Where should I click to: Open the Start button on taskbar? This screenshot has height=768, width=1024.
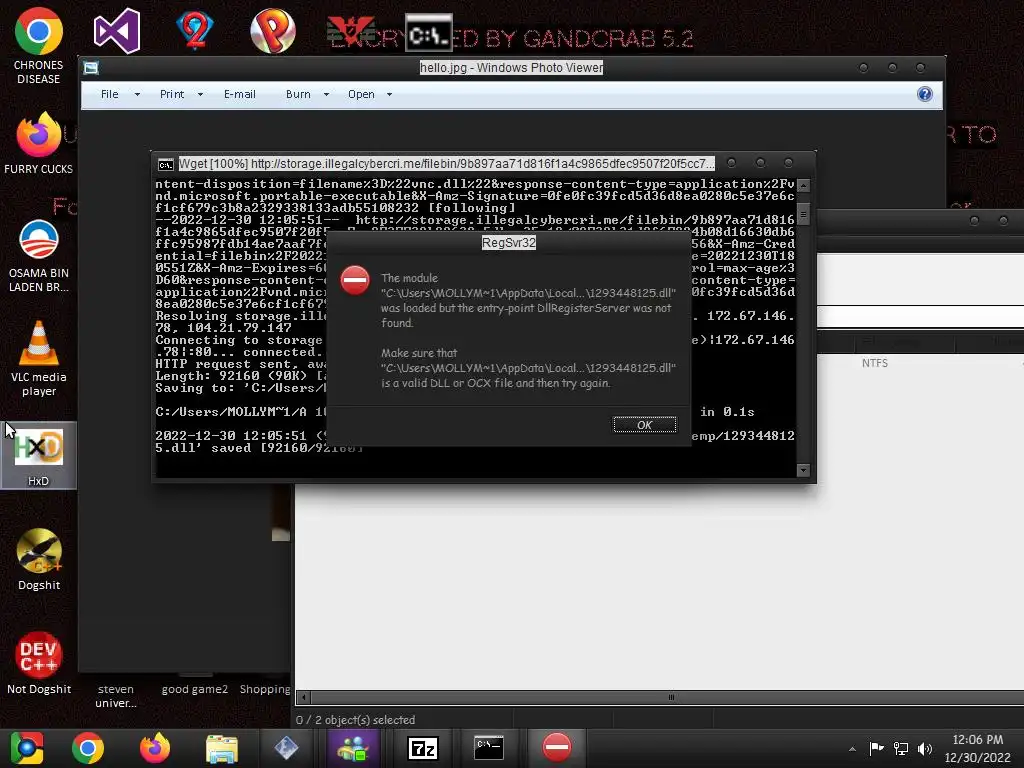[26, 748]
